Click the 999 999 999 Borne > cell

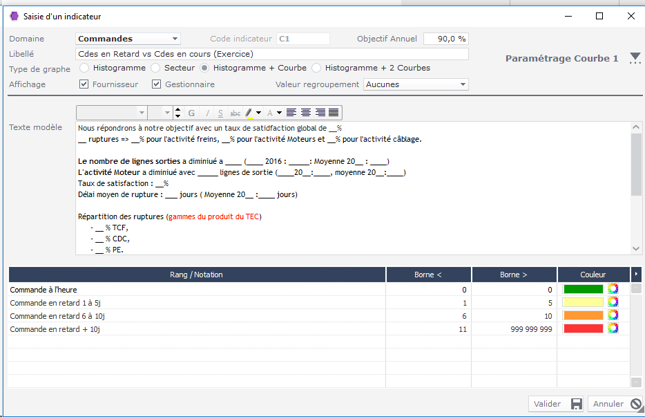click(514, 329)
